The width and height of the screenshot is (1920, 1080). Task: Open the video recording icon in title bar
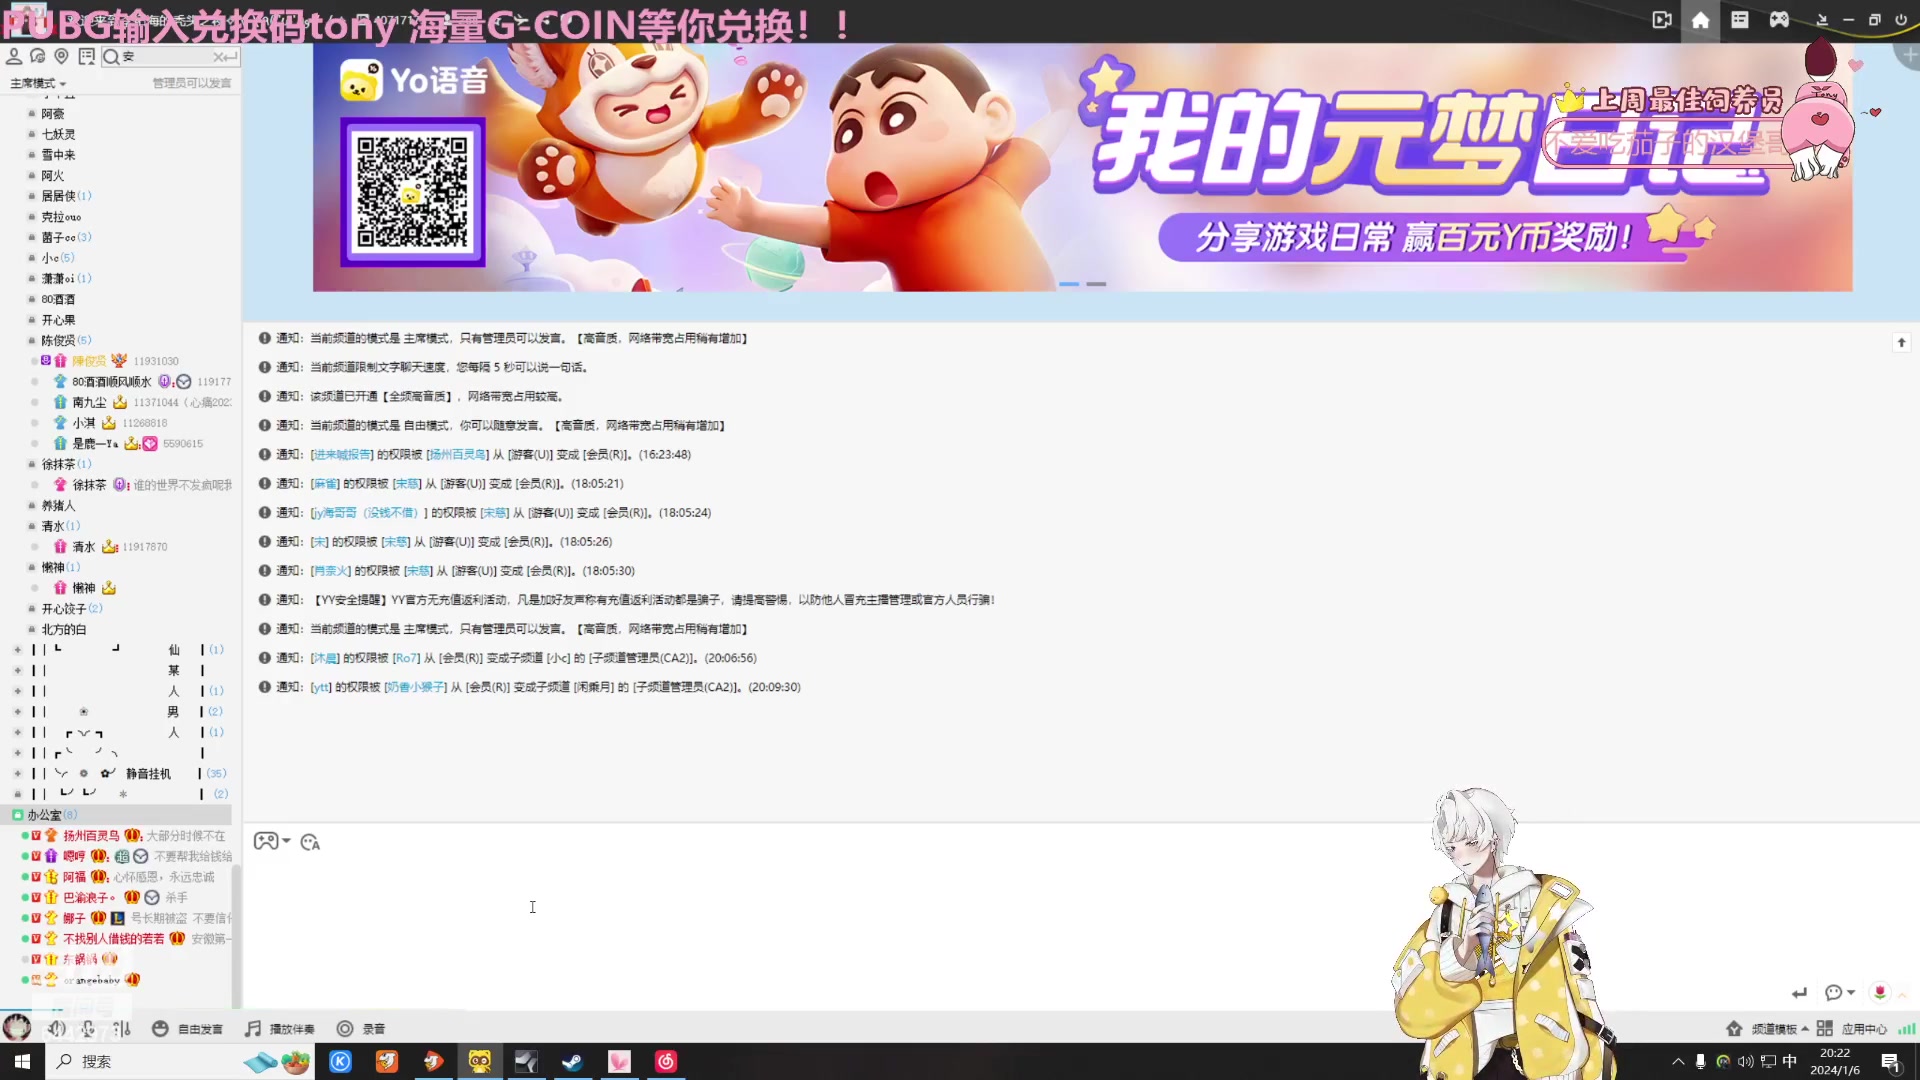pyautogui.click(x=1661, y=20)
